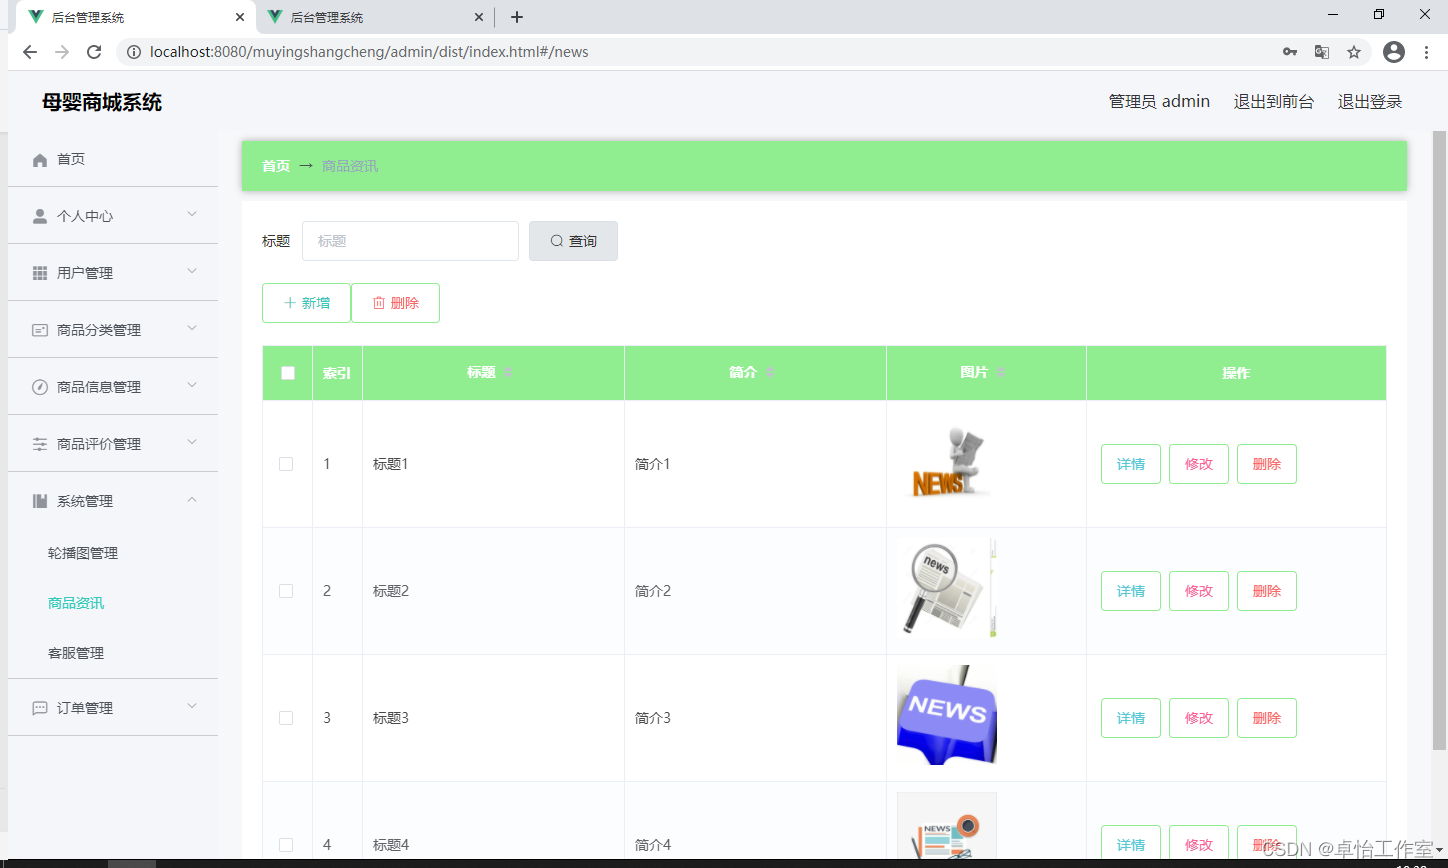Select the 商品评价管理 filter icon
The height and width of the screenshot is (868, 1448).
(39, 443)
